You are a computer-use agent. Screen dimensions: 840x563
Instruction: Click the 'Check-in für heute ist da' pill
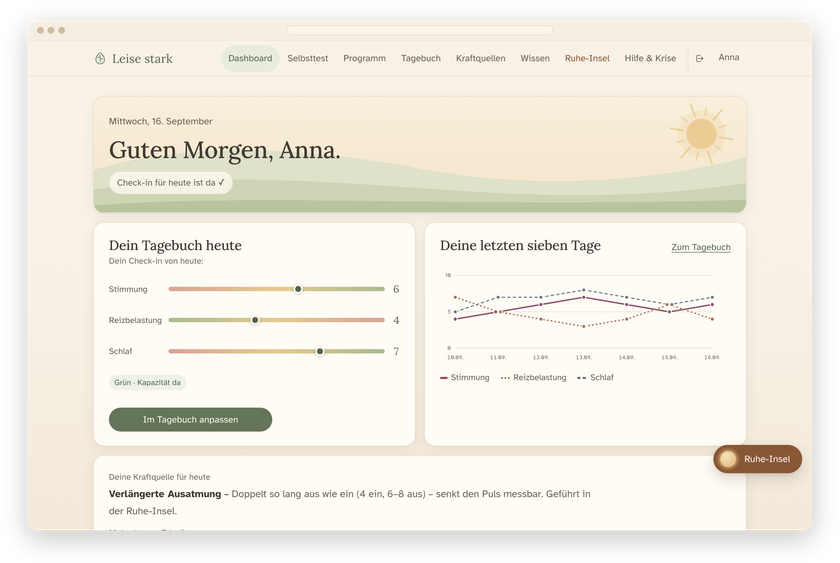171,183
